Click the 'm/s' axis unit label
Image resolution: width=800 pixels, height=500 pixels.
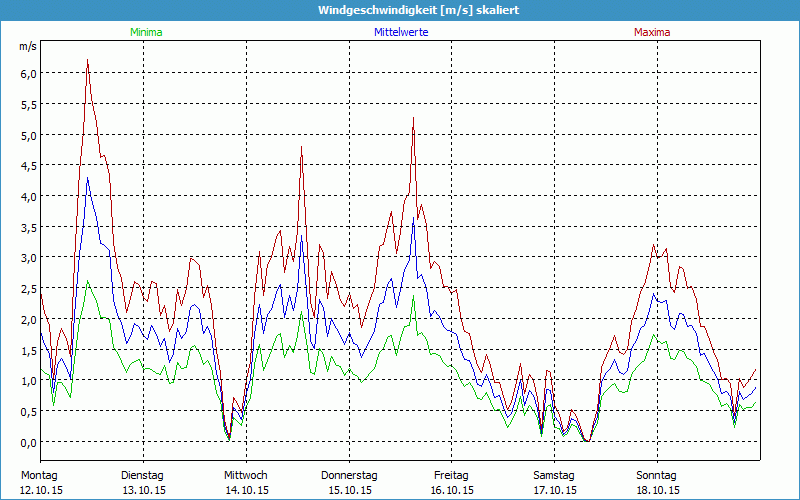(x=28, y=47)
